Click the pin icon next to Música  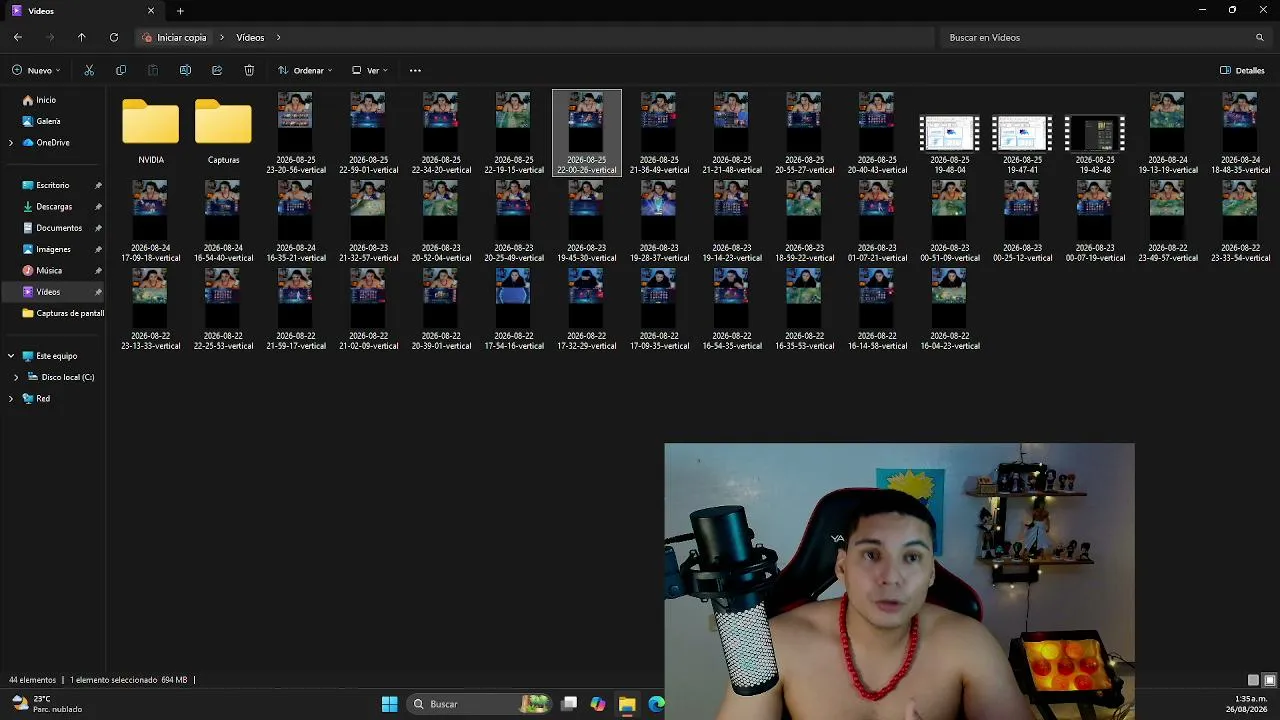pyautogui.click(x=98, y=270)
